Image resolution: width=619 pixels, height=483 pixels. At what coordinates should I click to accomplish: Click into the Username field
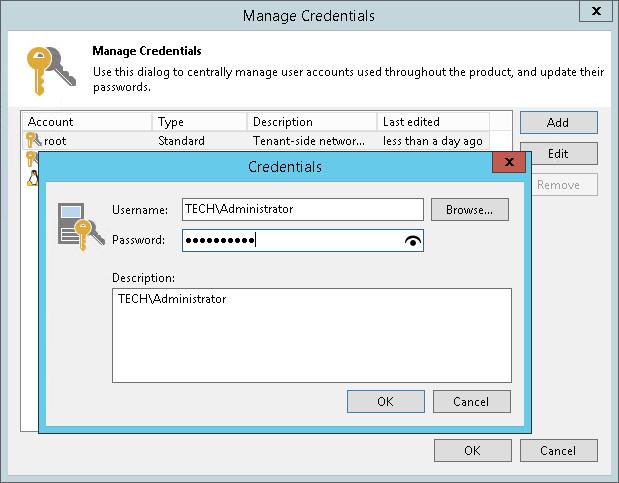point(302,209)
